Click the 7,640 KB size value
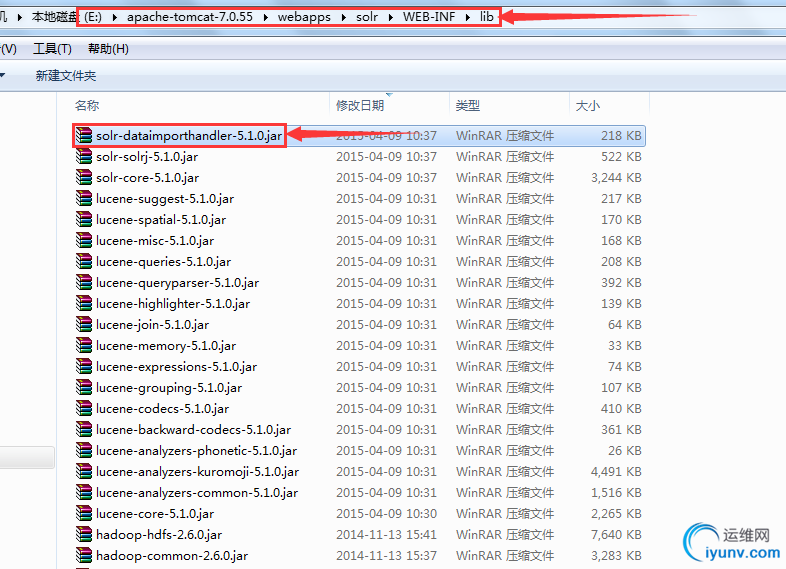This screenshot has height=569, width=786. pos(616,535)
